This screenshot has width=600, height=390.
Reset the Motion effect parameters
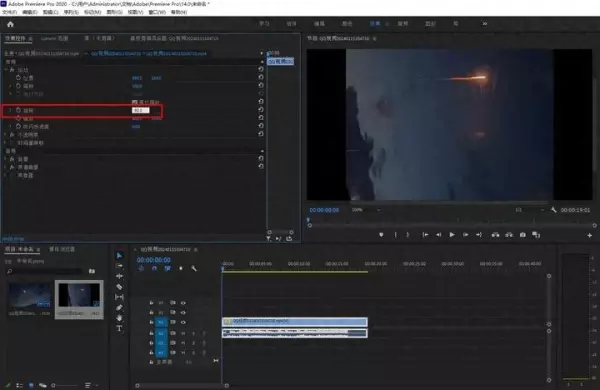pyautogui.click(x=261, y=69)
